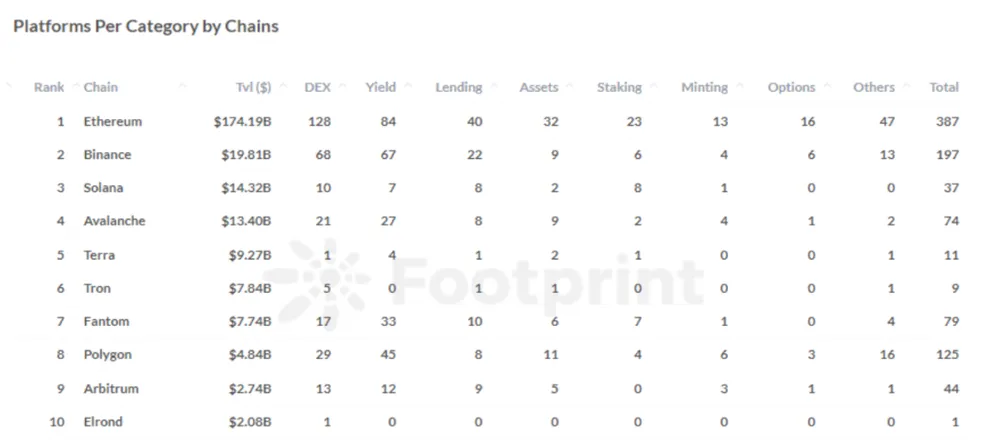Sort by the Staking column
Screen dimensions: 1000x445
pos(619,87)
